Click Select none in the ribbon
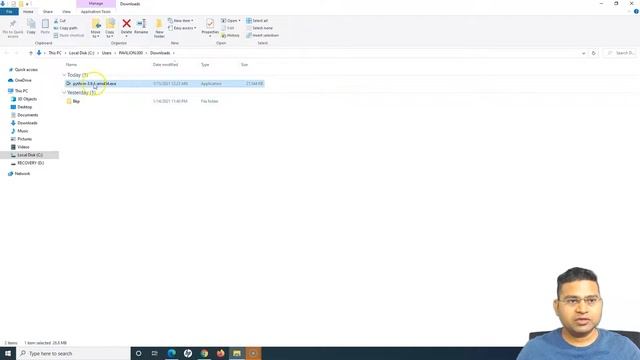The image size is (640, 360). pyautogui.click(x=260, y=28)
